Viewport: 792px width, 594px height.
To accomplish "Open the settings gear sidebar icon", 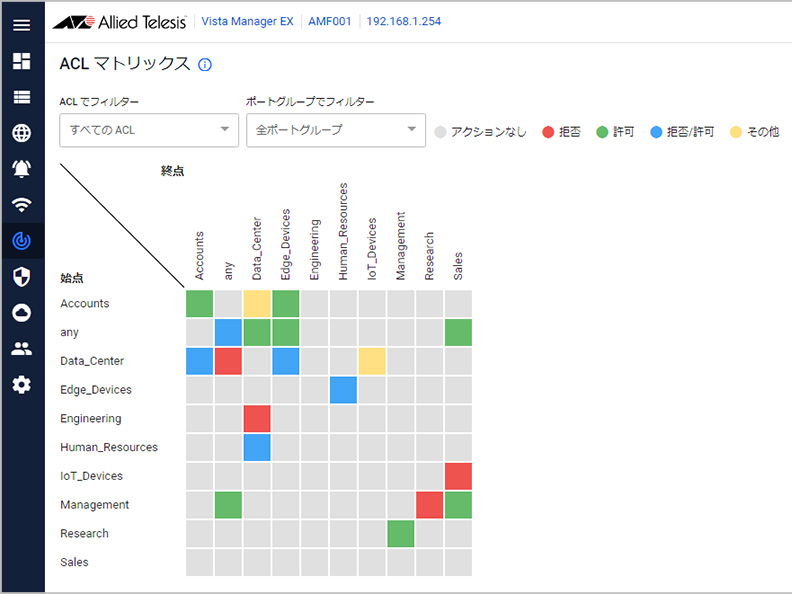I will click(x=21, y=385).
